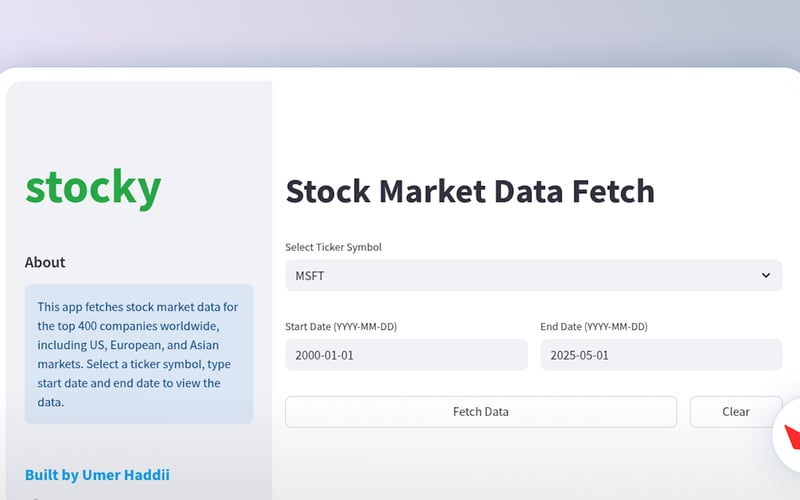Click the green stocky logo
Viewport: 800px width, 500px height.
(93, 187)
